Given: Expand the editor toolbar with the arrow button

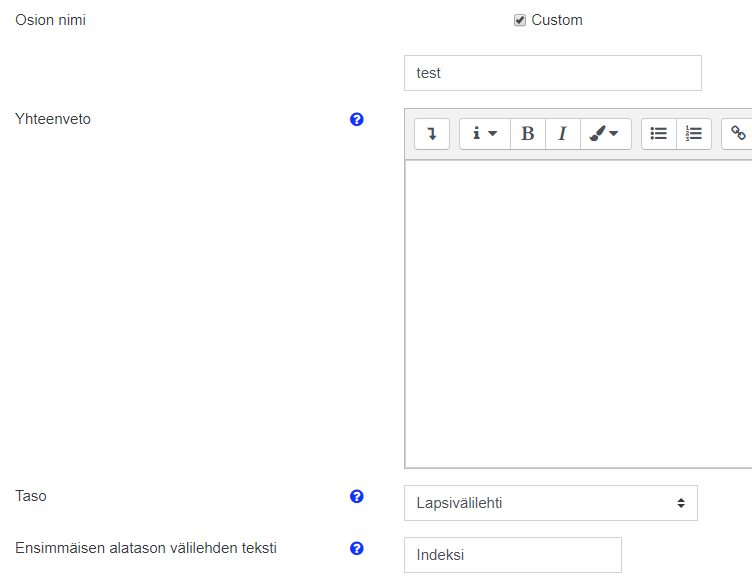Looking at the screenshot, I should (432, 134).
